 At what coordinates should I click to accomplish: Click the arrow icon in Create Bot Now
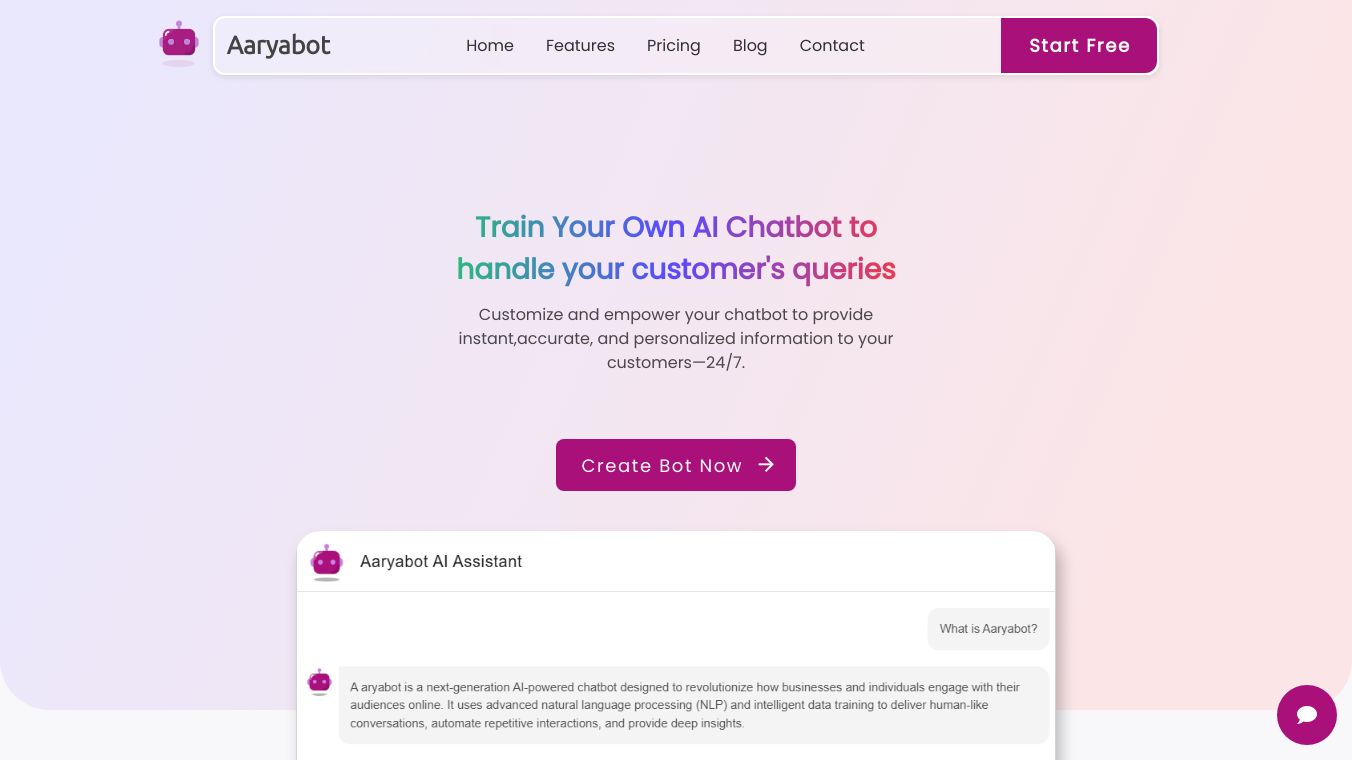coord(766,464)
